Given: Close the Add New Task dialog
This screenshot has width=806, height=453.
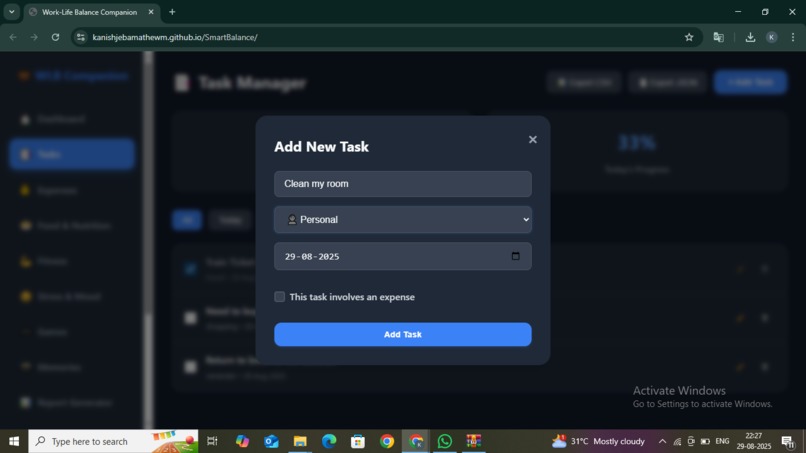Looking at the screenshot, I should tap(533, 139).
